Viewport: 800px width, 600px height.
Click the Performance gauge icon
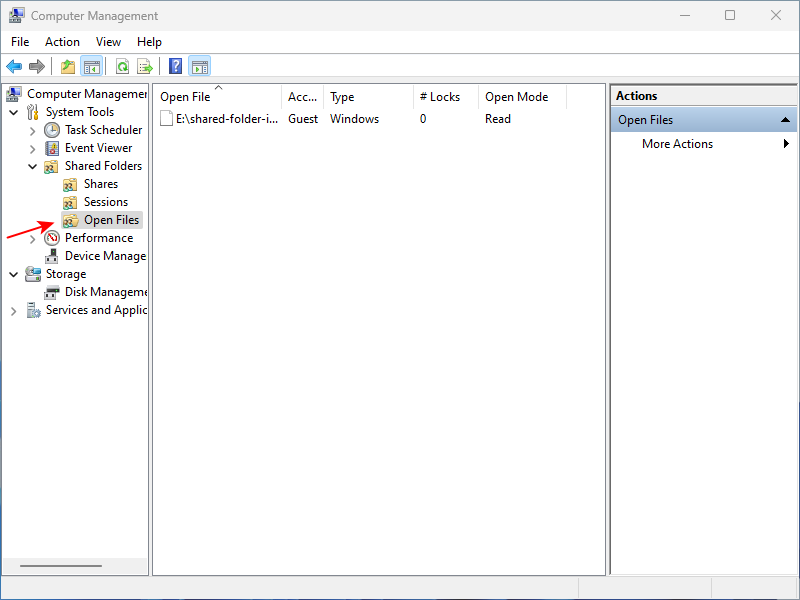coord(52,238)
